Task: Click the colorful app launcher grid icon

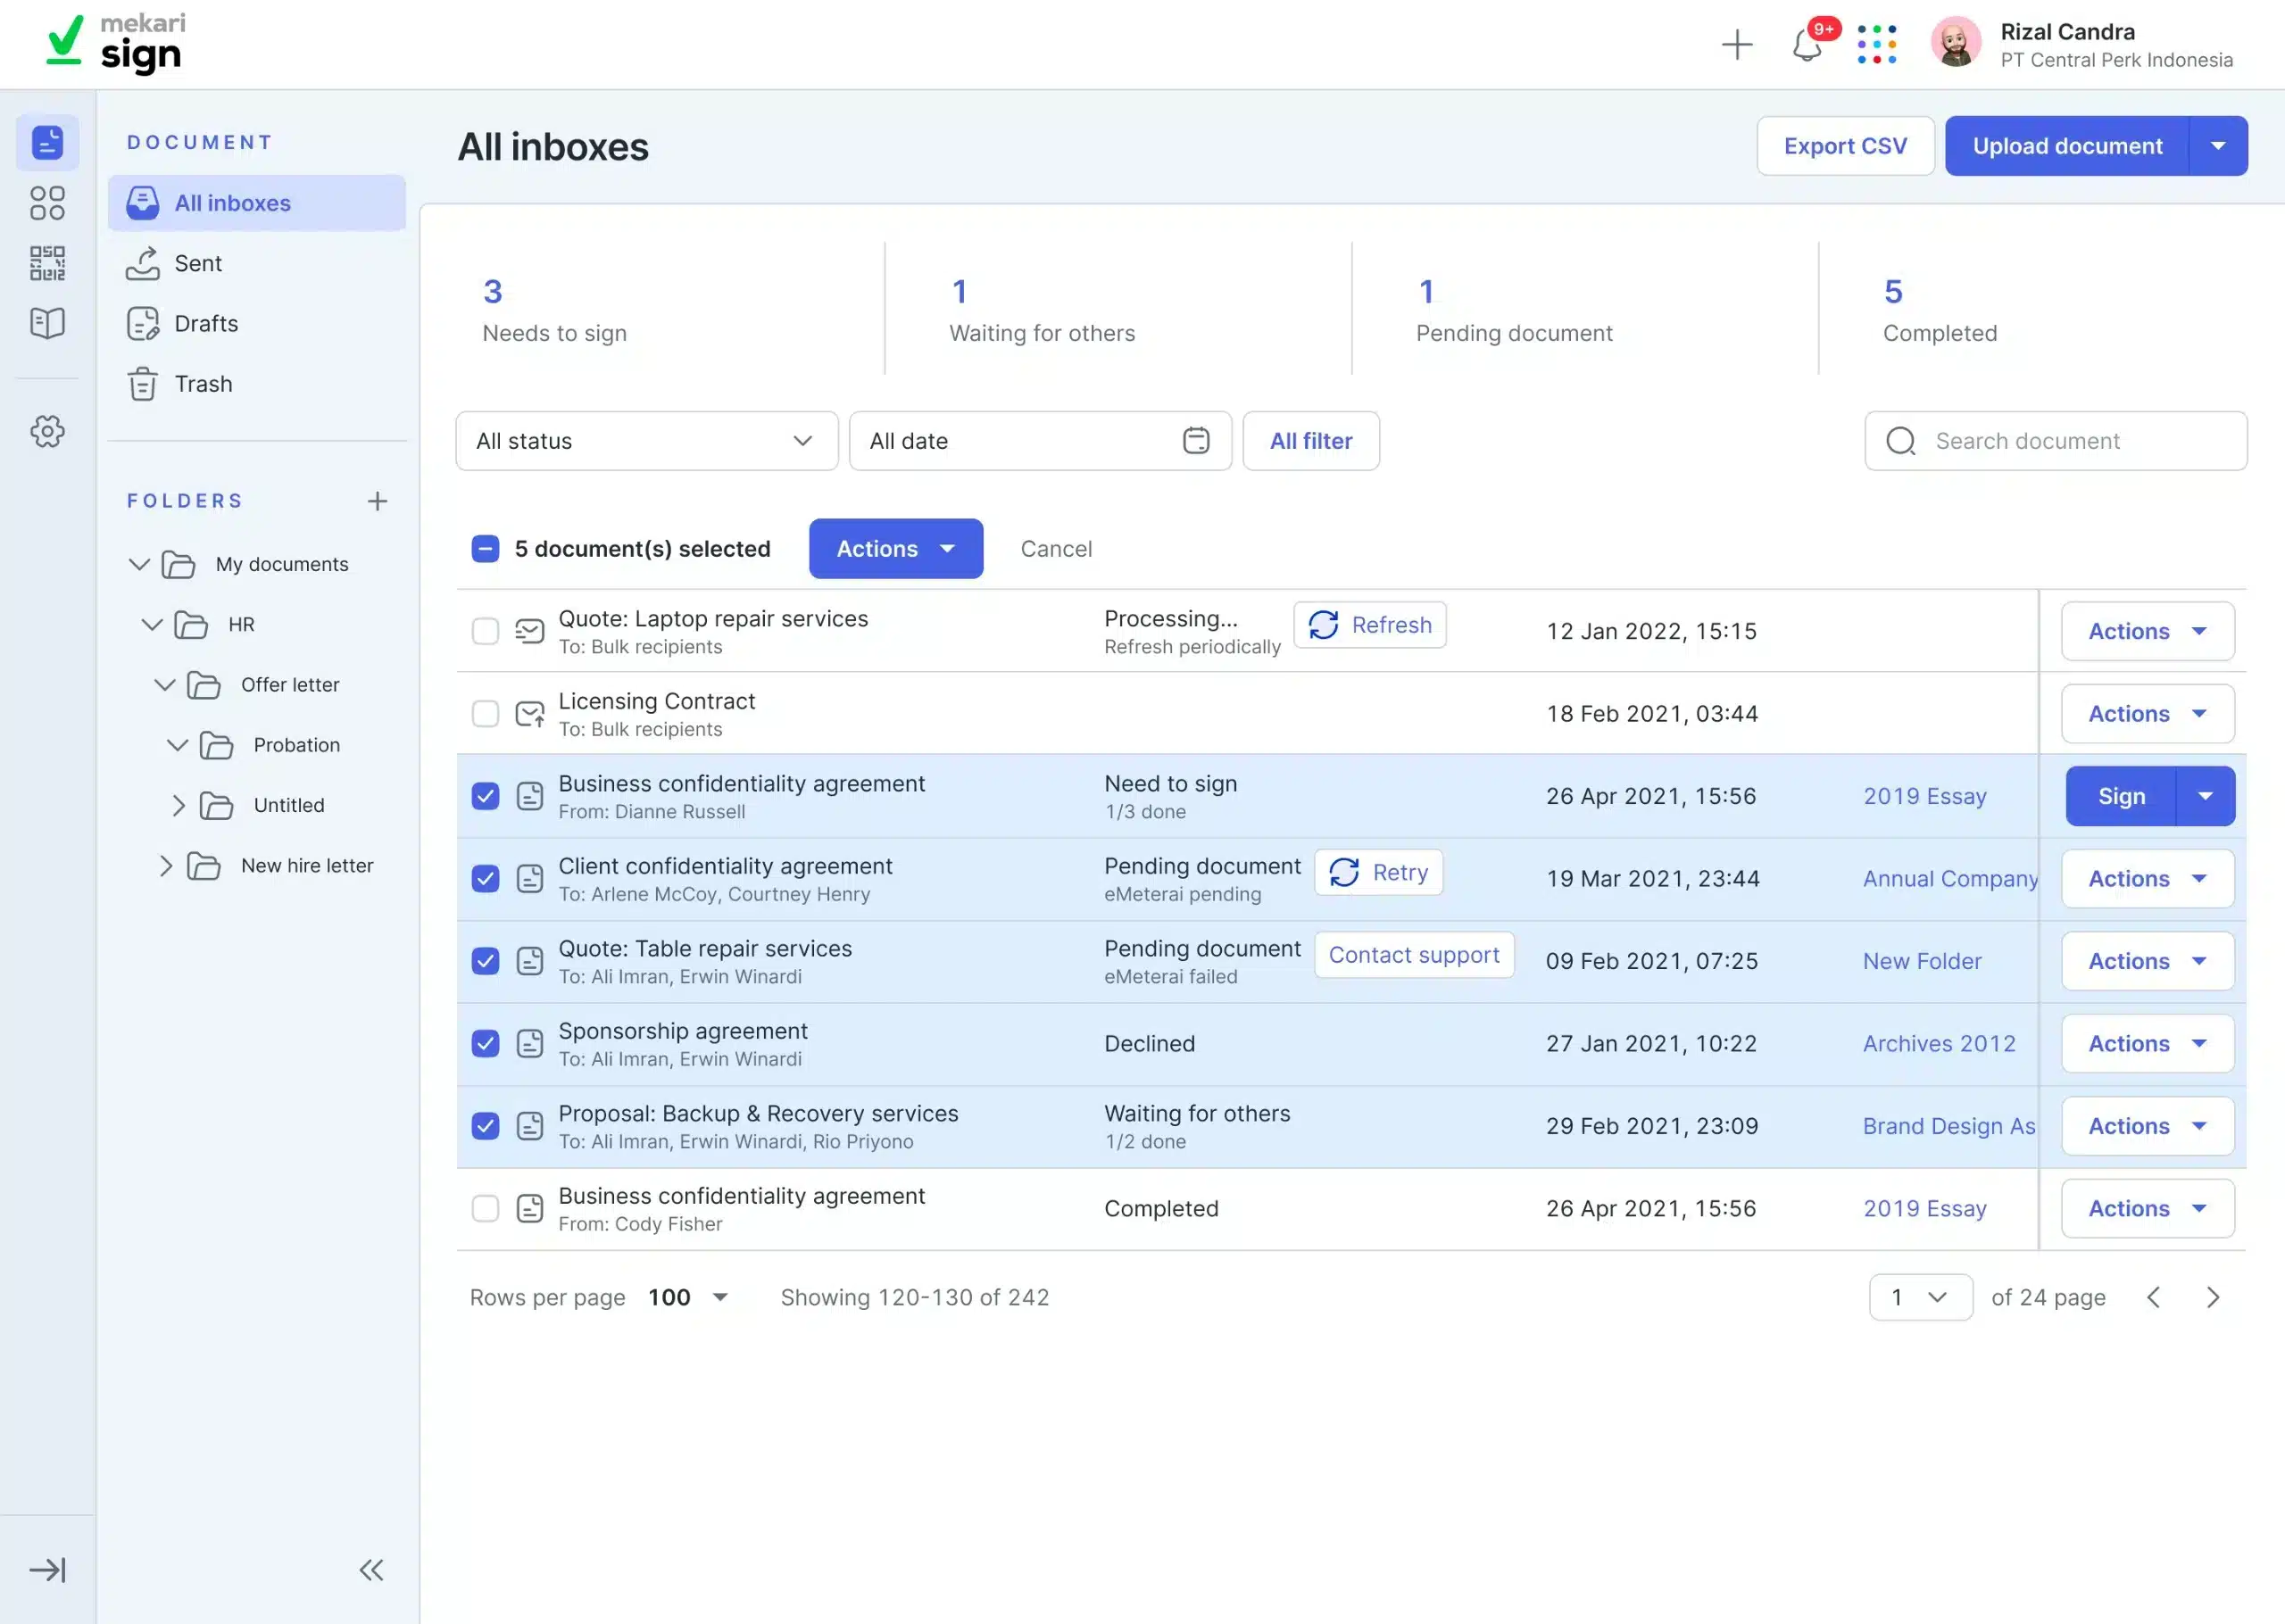Action: [1876, 45]
